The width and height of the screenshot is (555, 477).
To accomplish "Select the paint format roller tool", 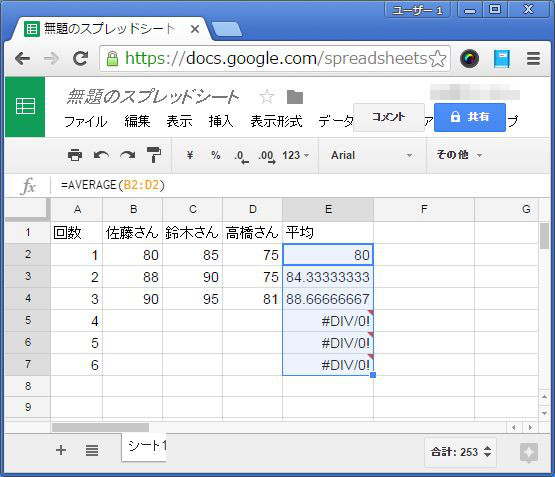I will coord(154,155).
